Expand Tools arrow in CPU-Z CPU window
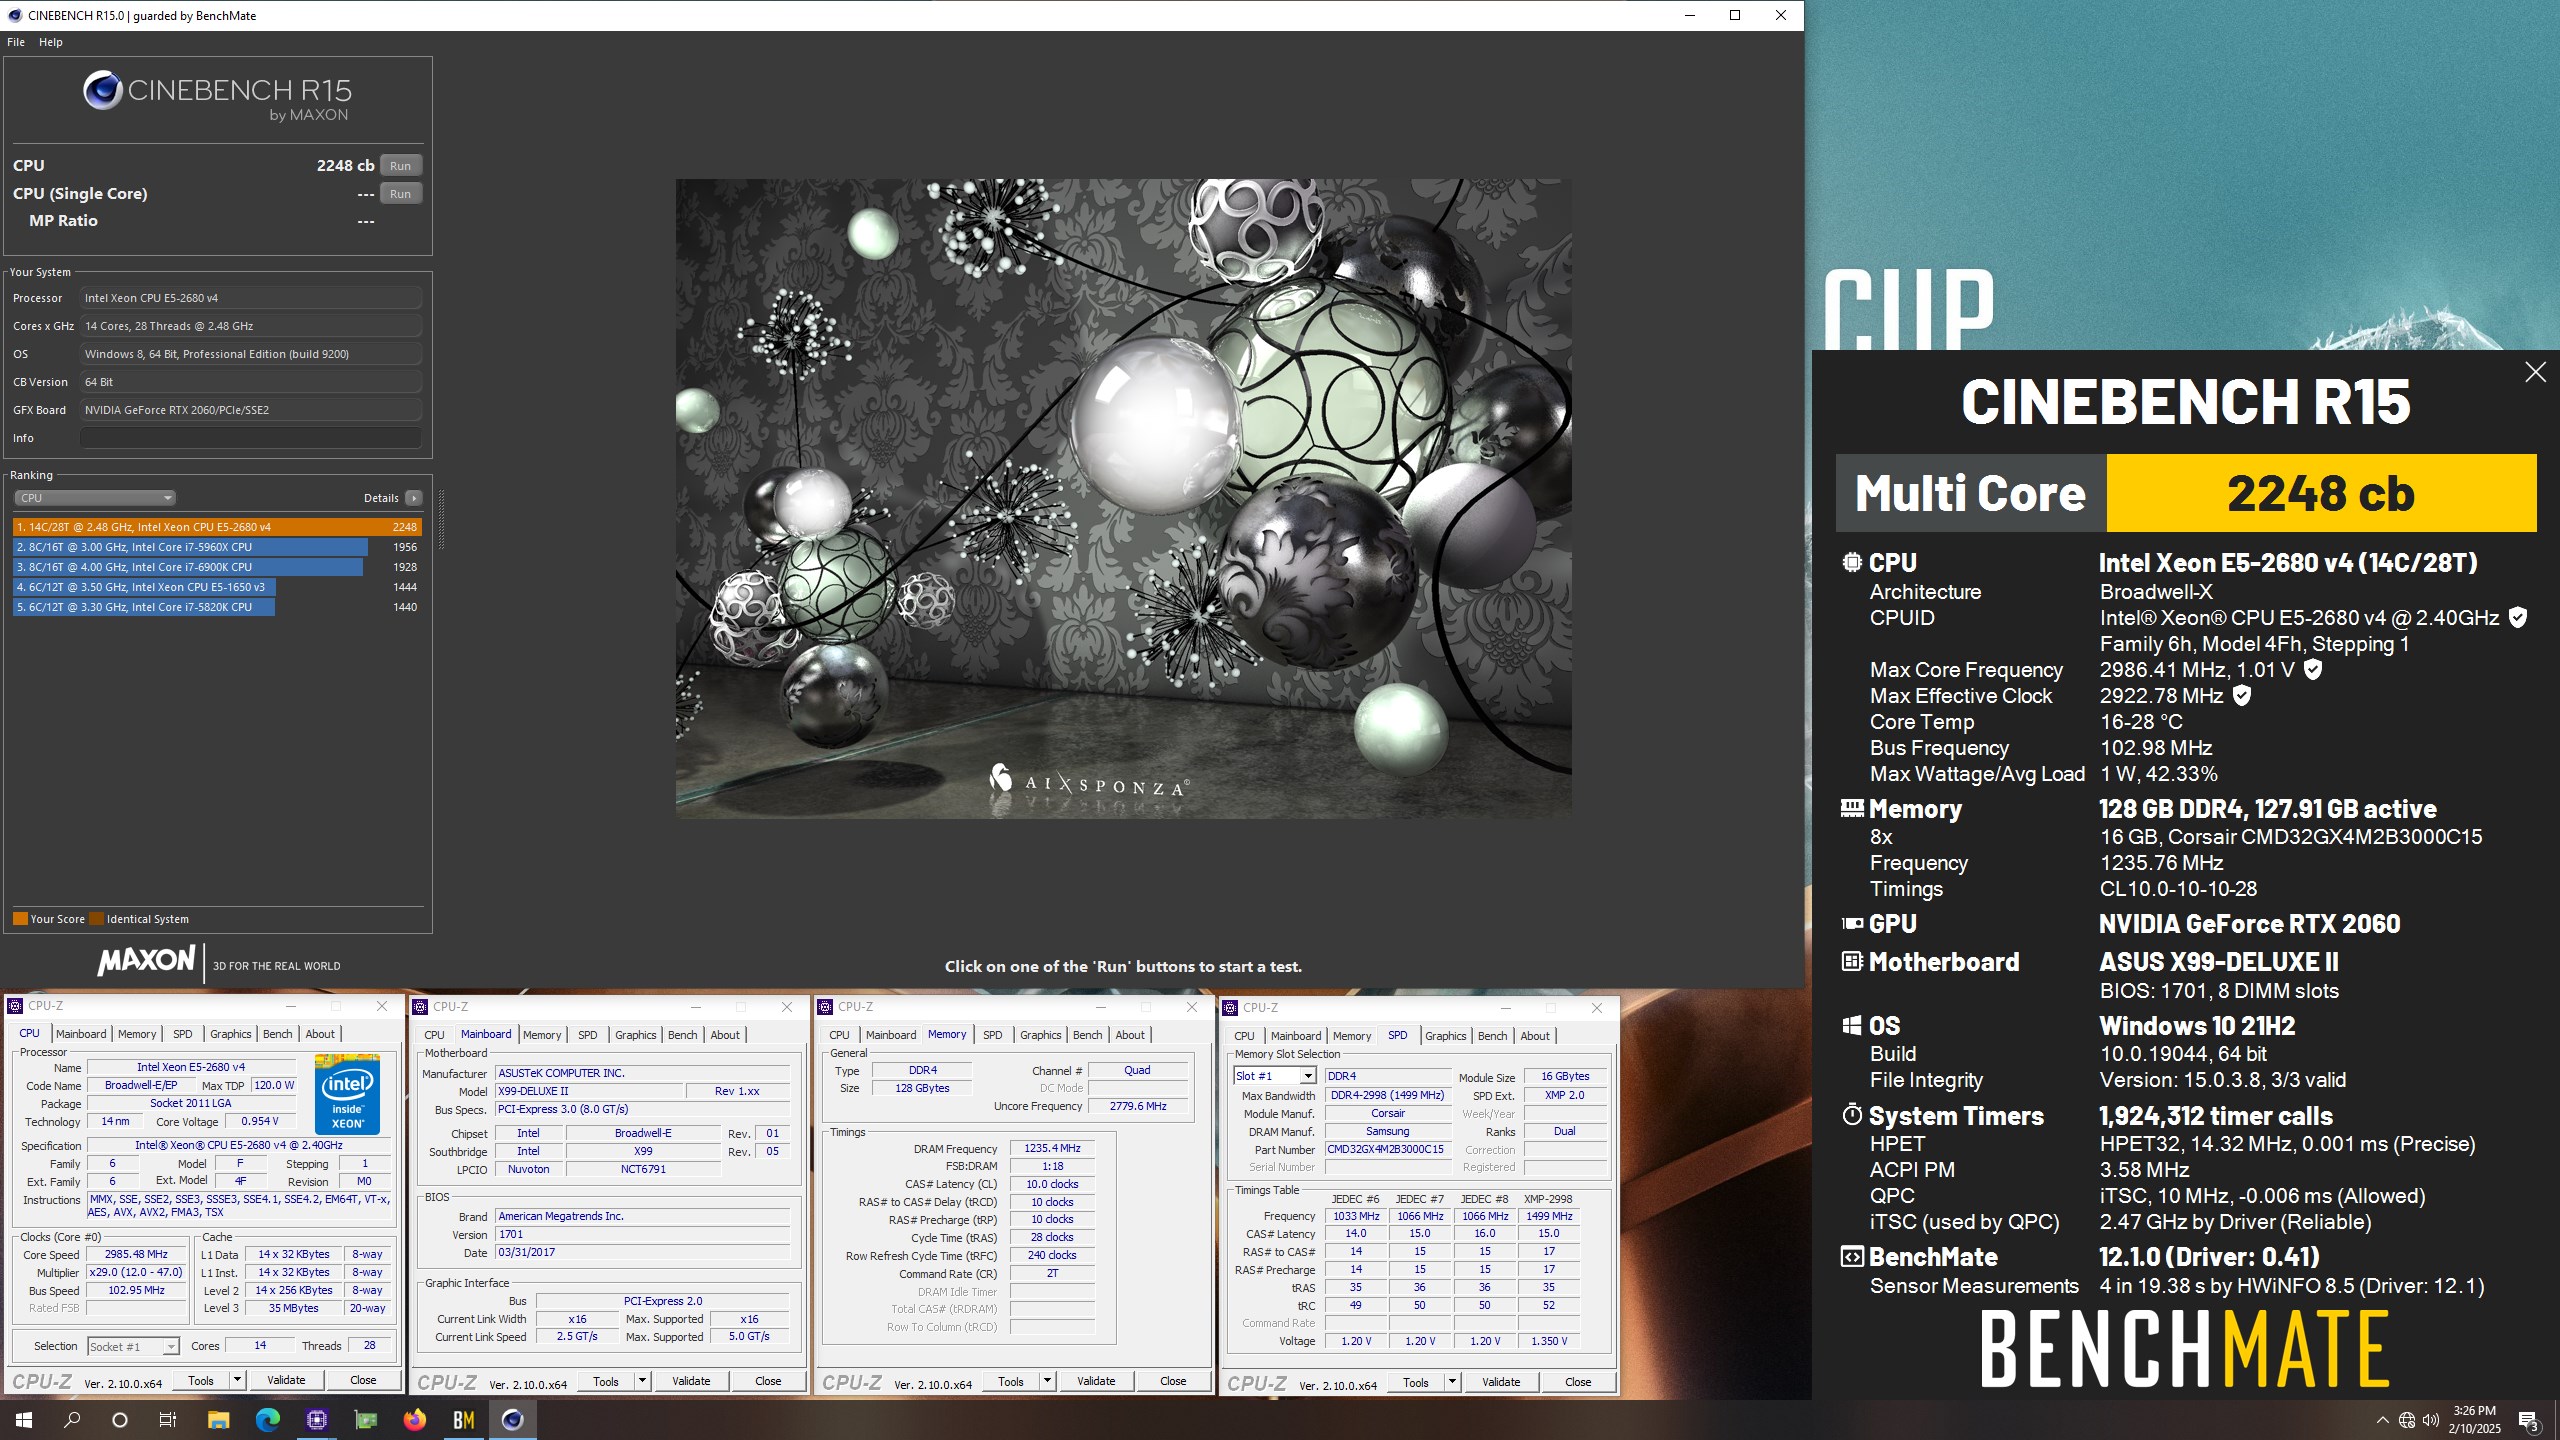2560x1440 pixels. click(x=237, y=1380)
